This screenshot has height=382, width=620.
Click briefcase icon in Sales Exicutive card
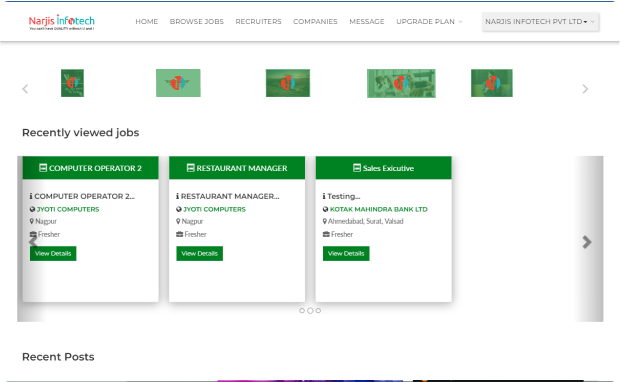click(326, 234)
